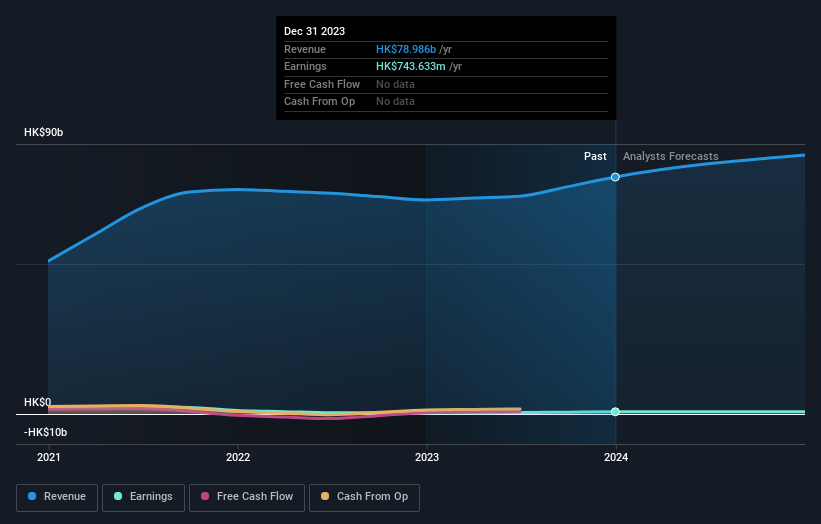
Task: Click the blue Revenue data point marker
Action: 615,177
